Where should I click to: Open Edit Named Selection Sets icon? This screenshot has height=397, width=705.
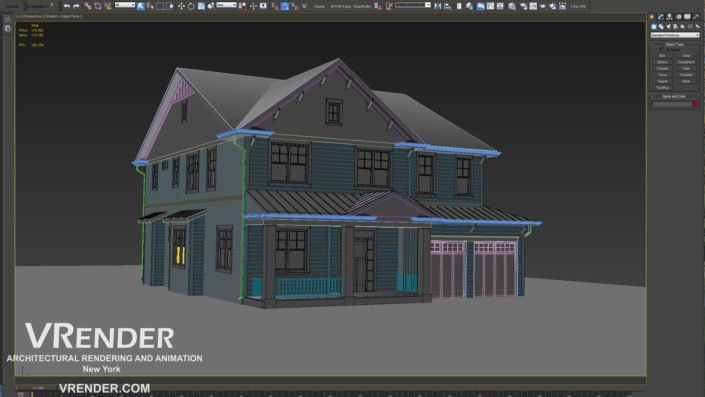tap(389, 6)
